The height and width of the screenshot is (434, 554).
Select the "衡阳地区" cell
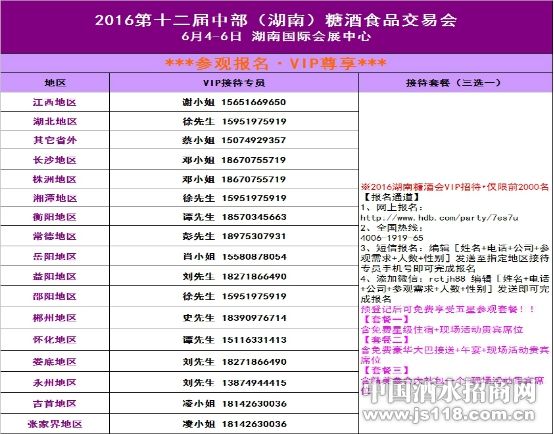tap(55, 217)
